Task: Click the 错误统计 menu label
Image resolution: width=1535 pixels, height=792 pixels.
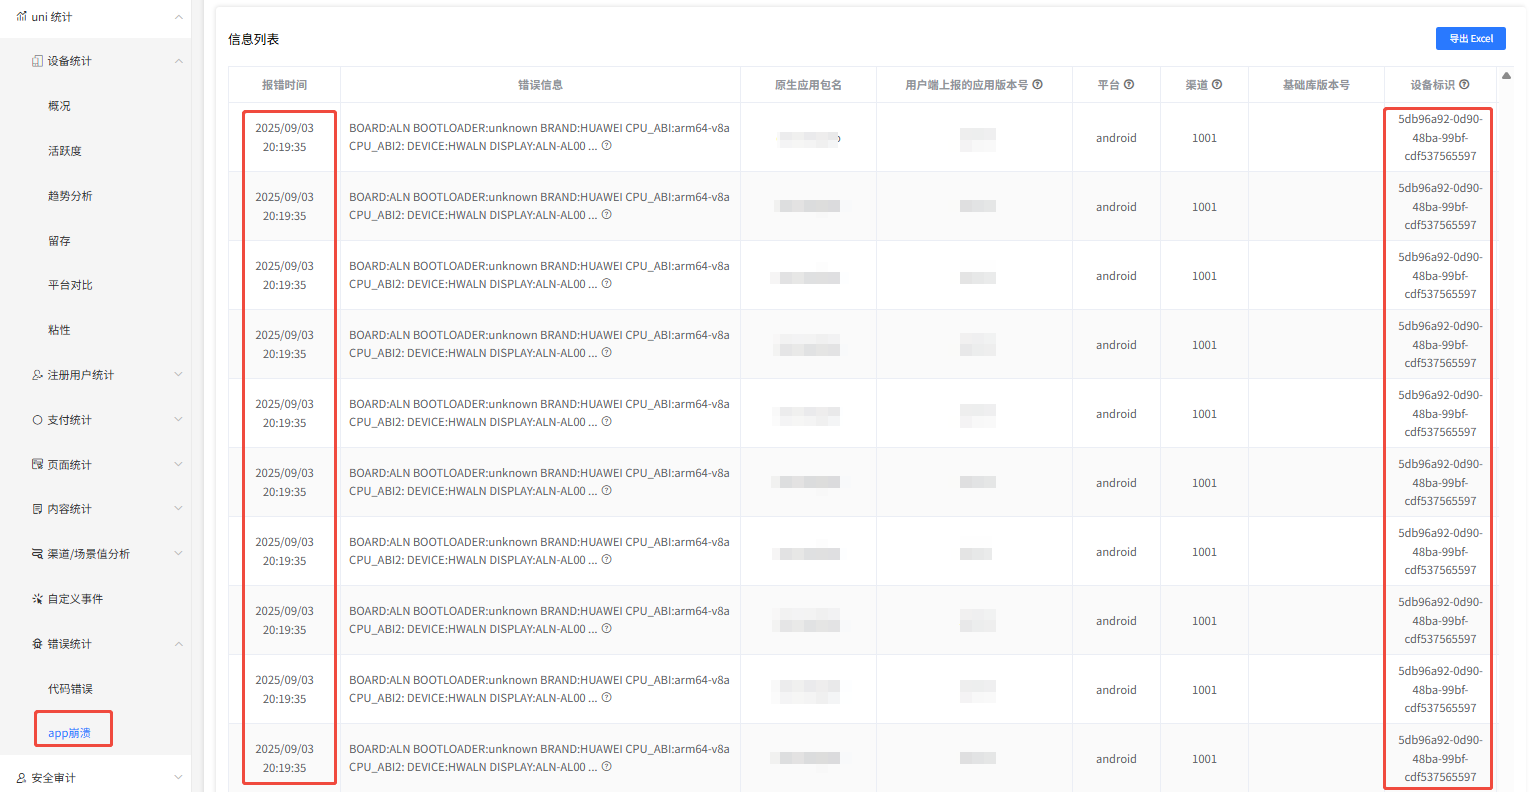Action: (69, 644)
